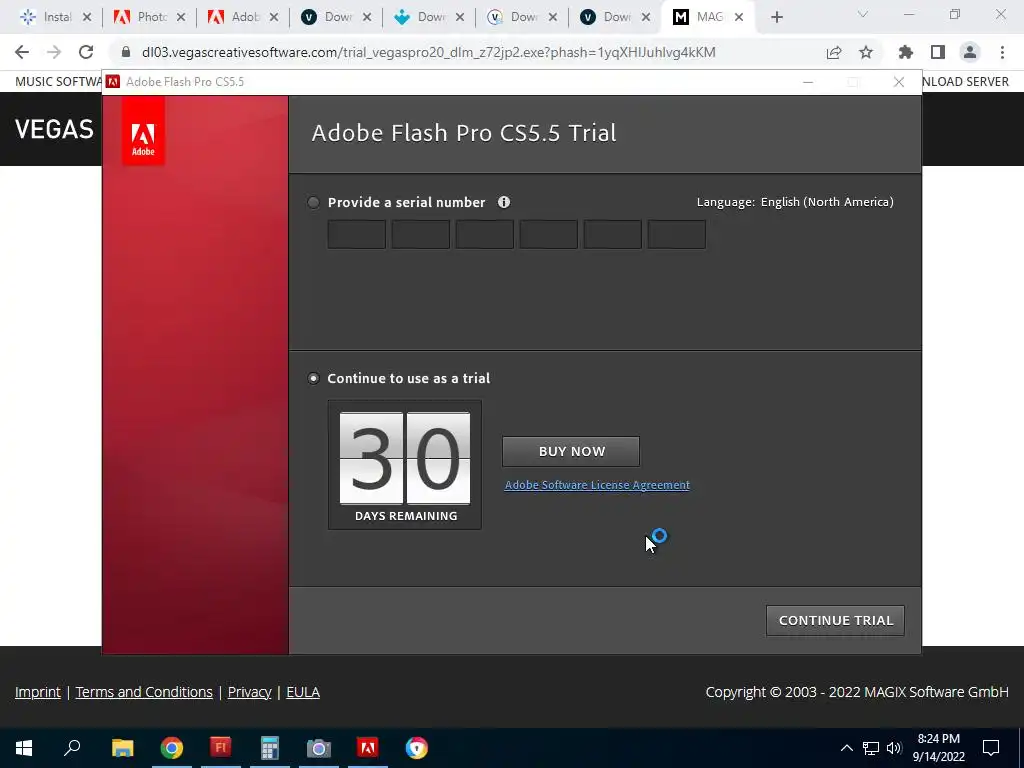Image resolution: width=1024 pixels, height=768 pixels.
Task: Open the EULA footer link
Action: 303,692
